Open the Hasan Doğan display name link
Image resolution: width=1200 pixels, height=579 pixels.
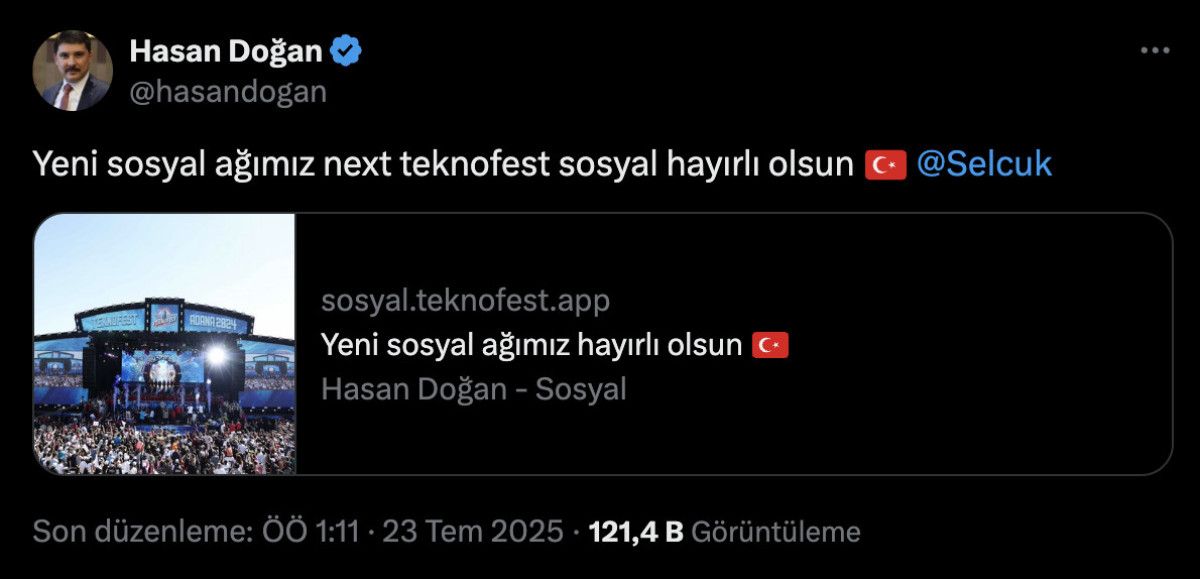tap(229, 51)
